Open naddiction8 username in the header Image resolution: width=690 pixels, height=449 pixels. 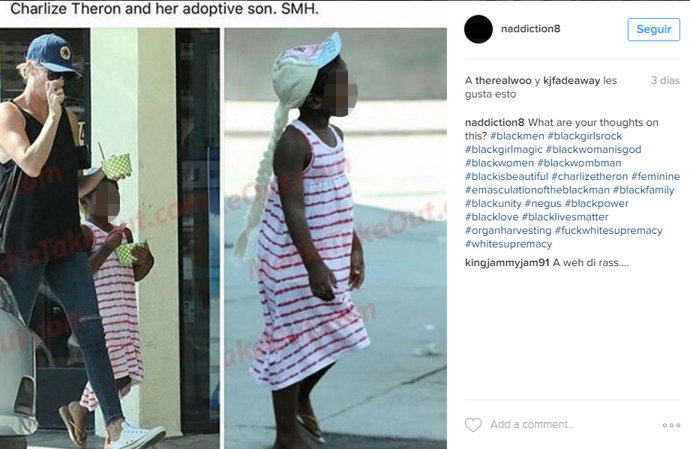[x=531, y=29]
